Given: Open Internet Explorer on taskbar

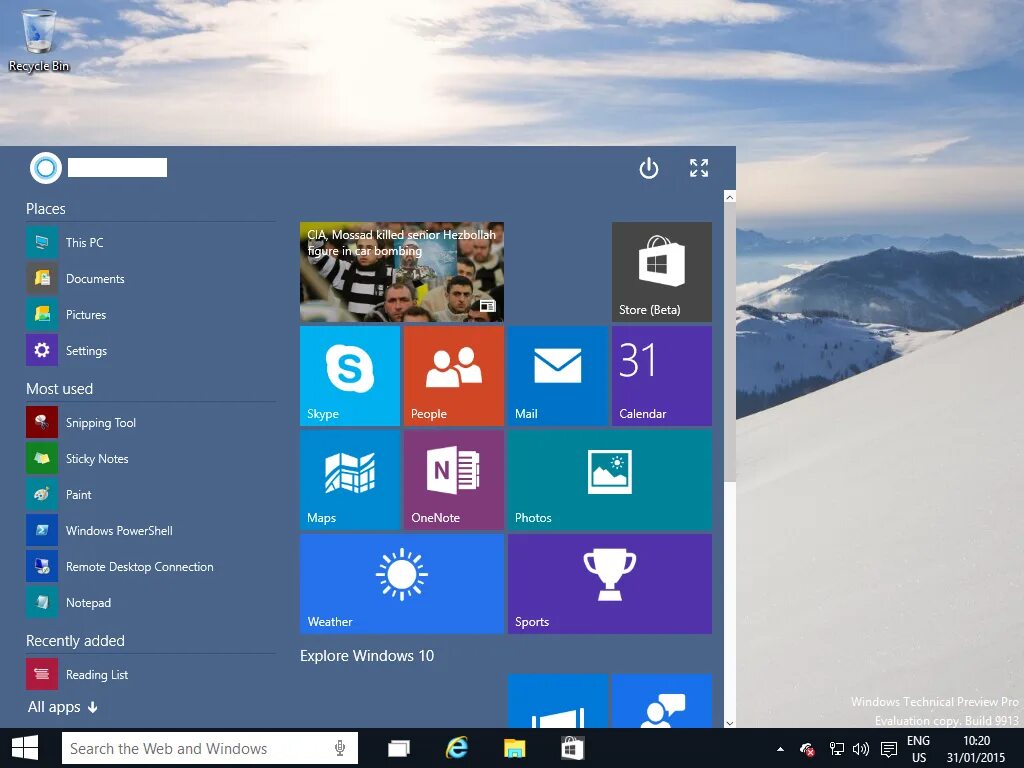Looking at the screenshot, I should (456, 748).
